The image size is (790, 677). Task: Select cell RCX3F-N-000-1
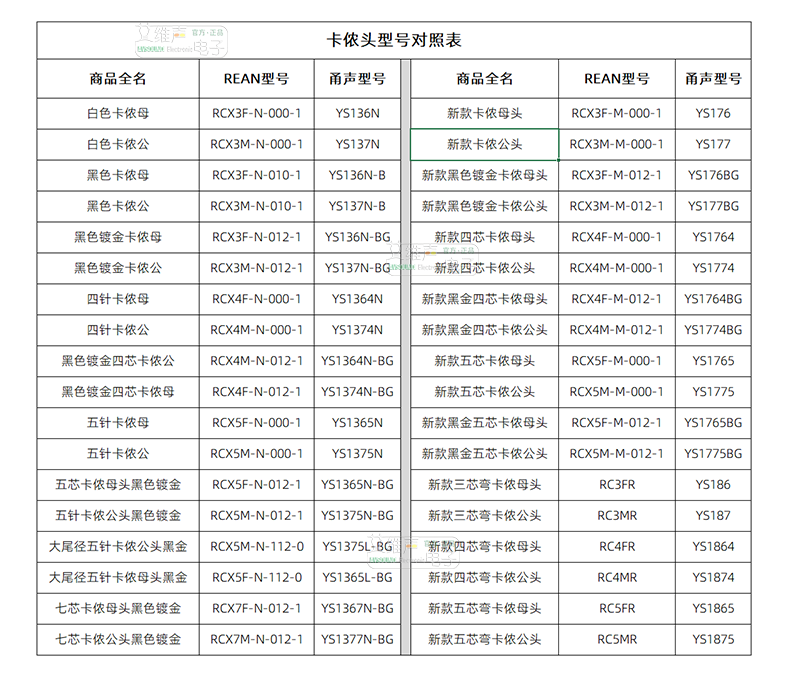click(x=256, y=114)
